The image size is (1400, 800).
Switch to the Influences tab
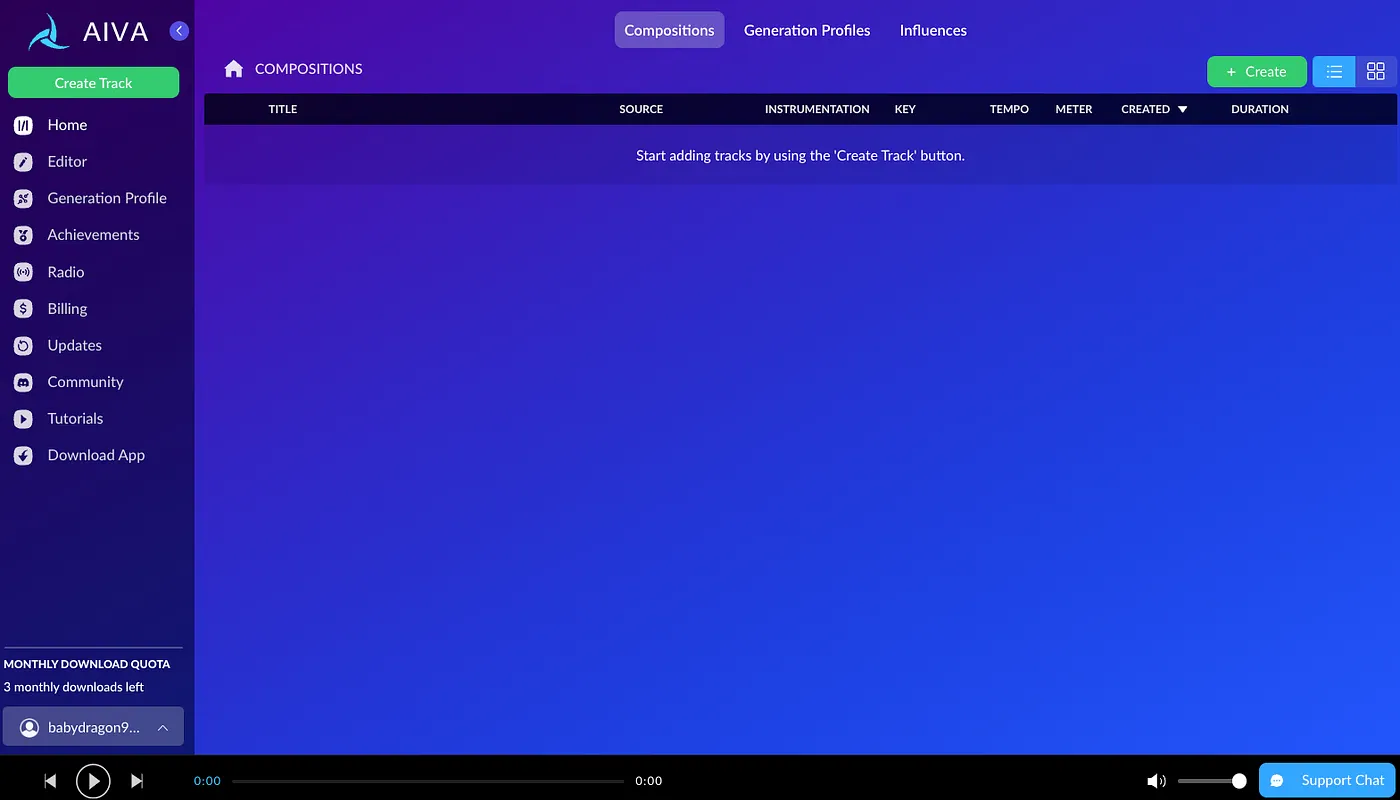[x=933, y=30]
